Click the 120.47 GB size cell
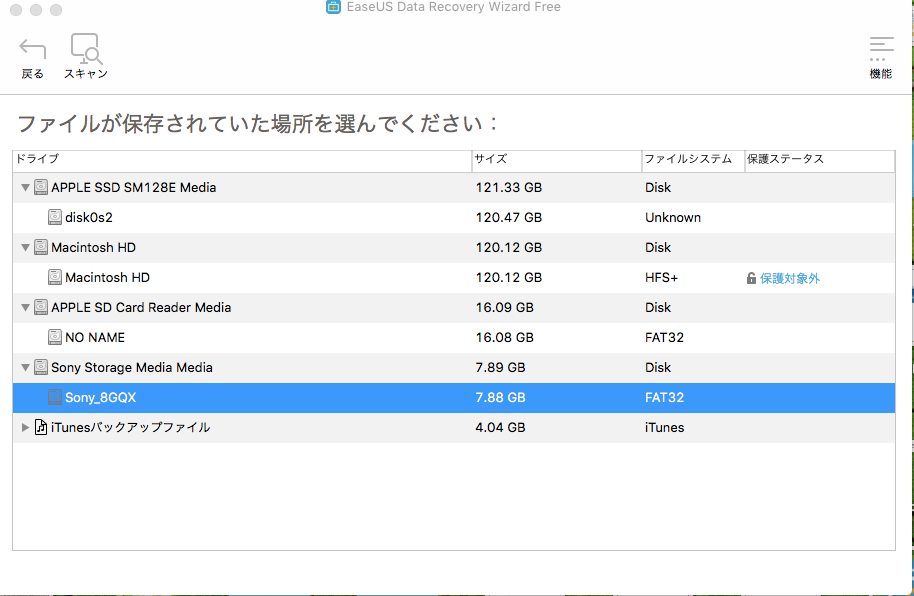Image resolution: width=914 pixels, height=596 pixels. [509, 218]
